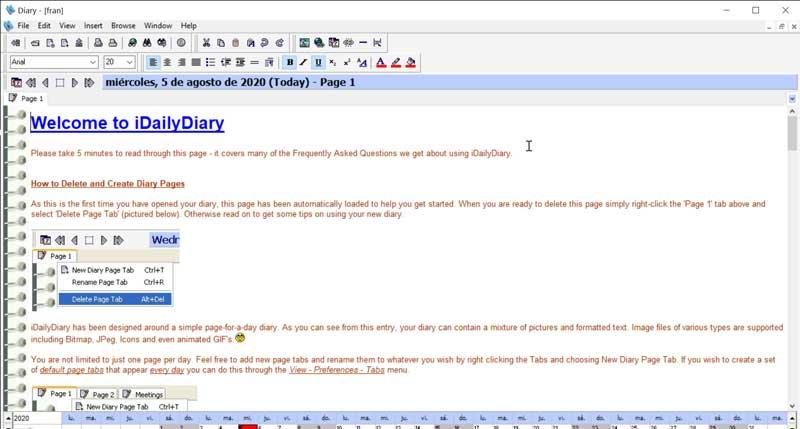Click the every day underlined text
This screenshot has width=800, height=429.
tap(167, 370)
